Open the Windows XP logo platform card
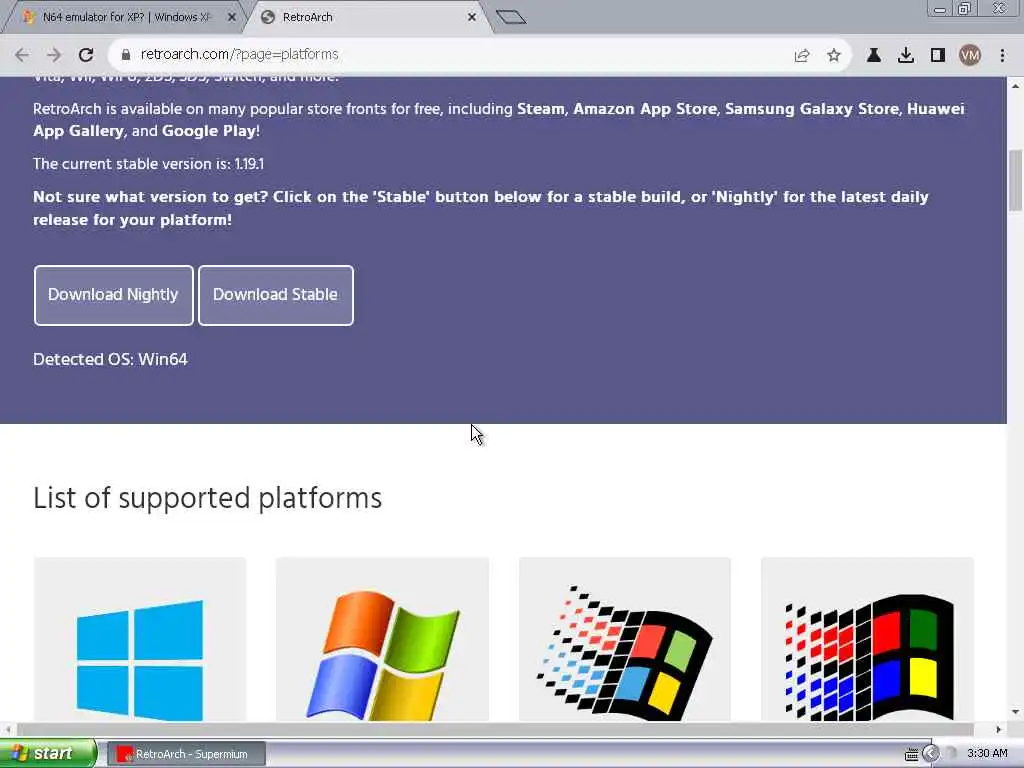Viewport: 1024px width, 768px height. click(x=382, y=640)
